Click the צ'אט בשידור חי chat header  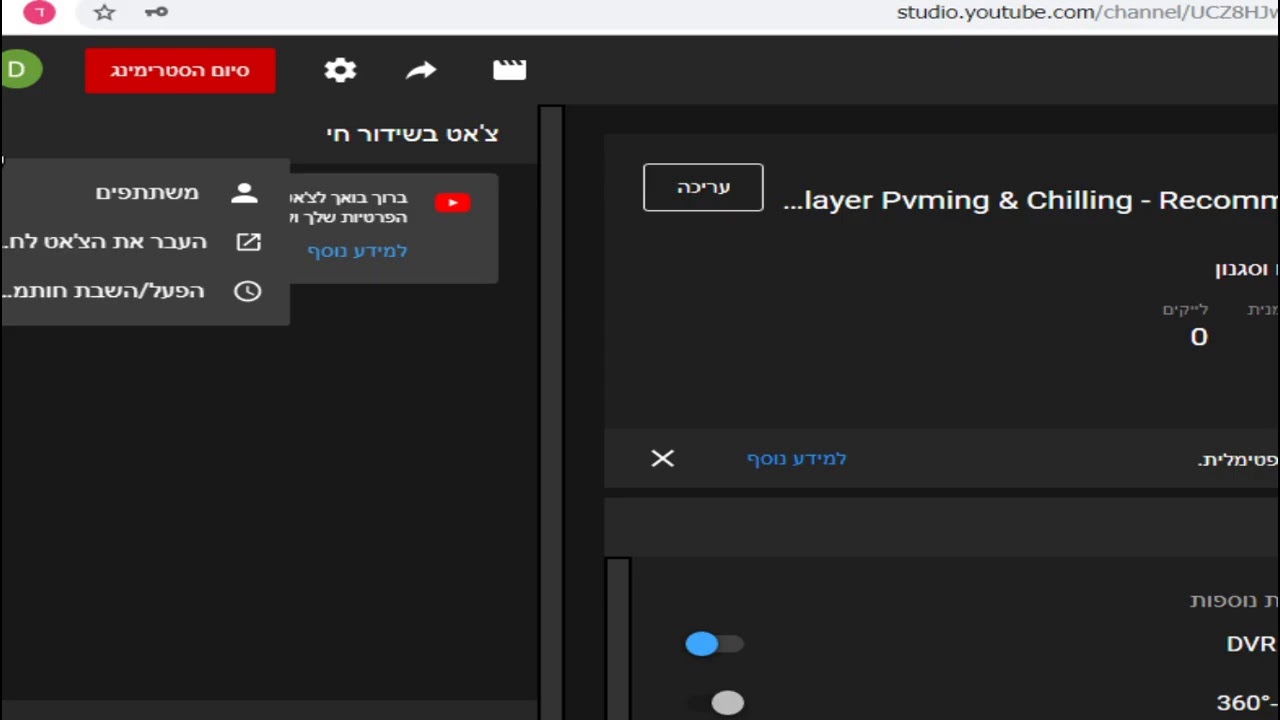[412, 134]
